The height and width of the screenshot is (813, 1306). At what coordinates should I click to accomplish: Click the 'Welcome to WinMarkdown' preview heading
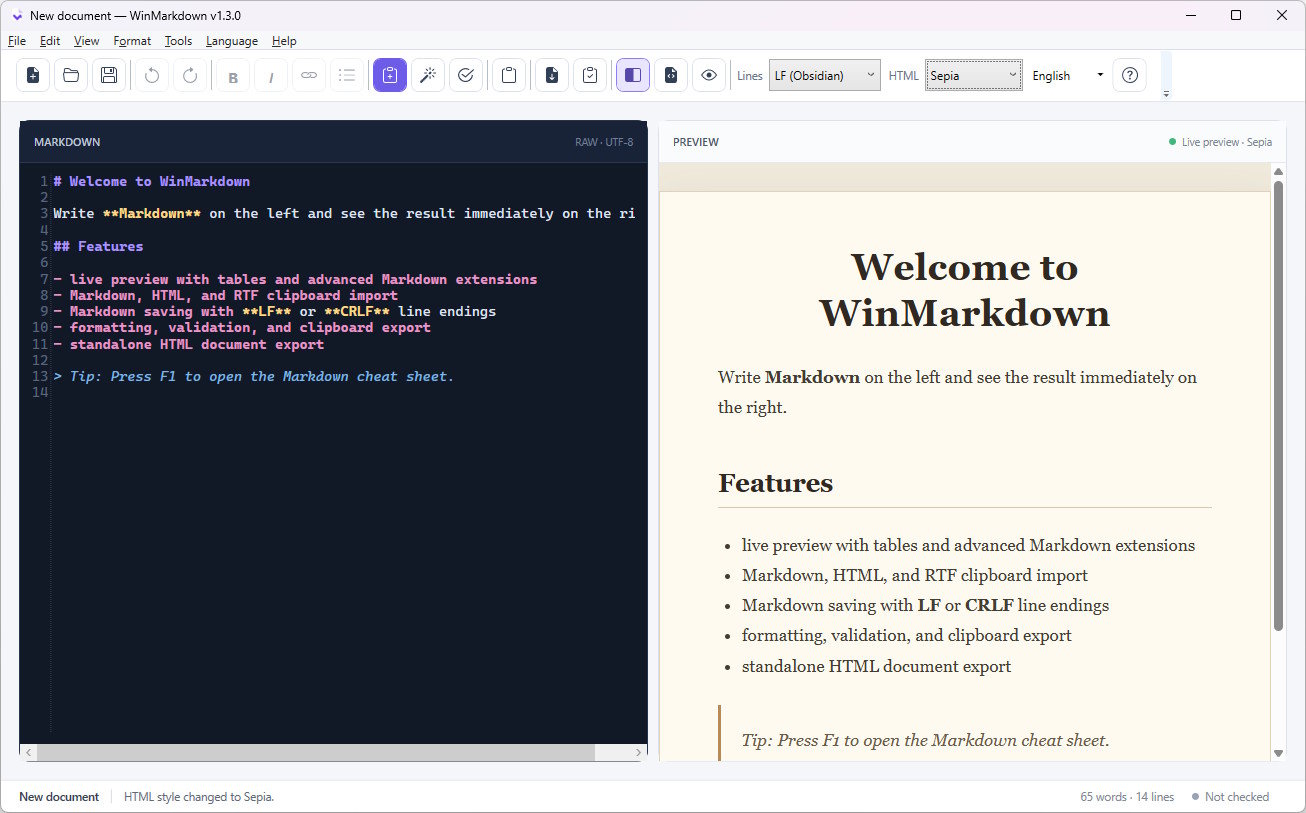pos(965,290)
